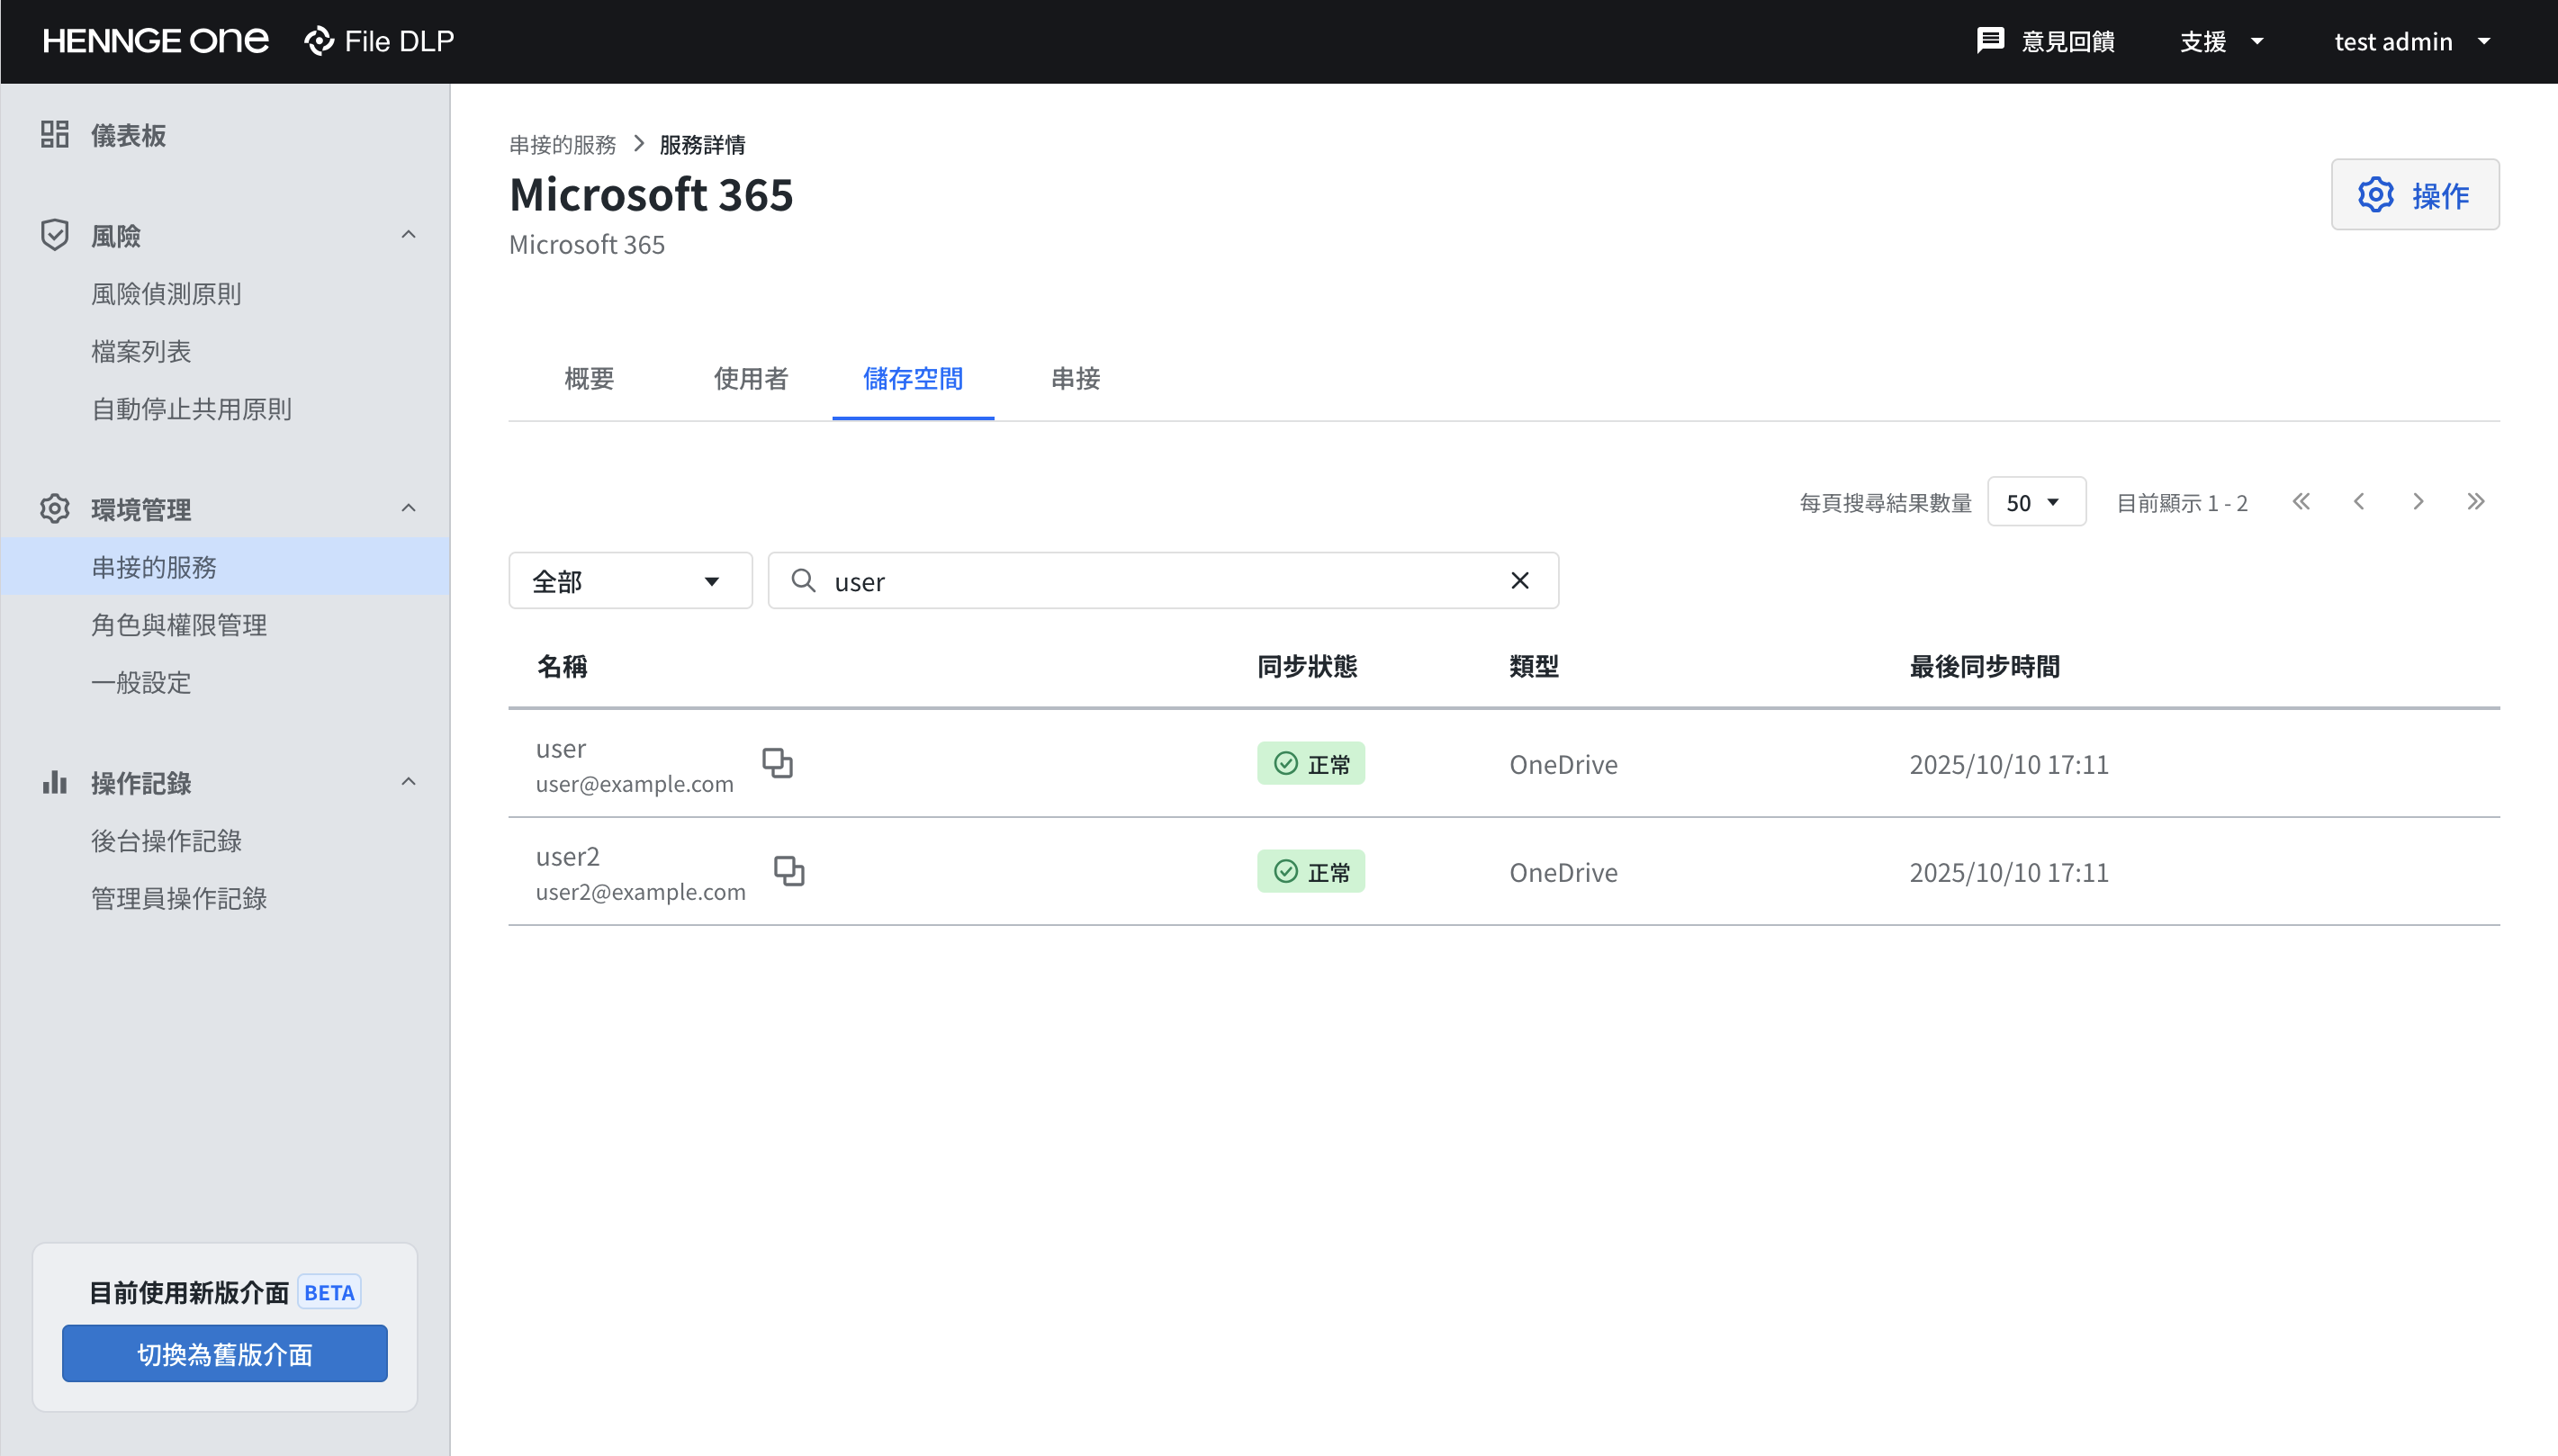Go to last page of results

[x=2476, y=502]
